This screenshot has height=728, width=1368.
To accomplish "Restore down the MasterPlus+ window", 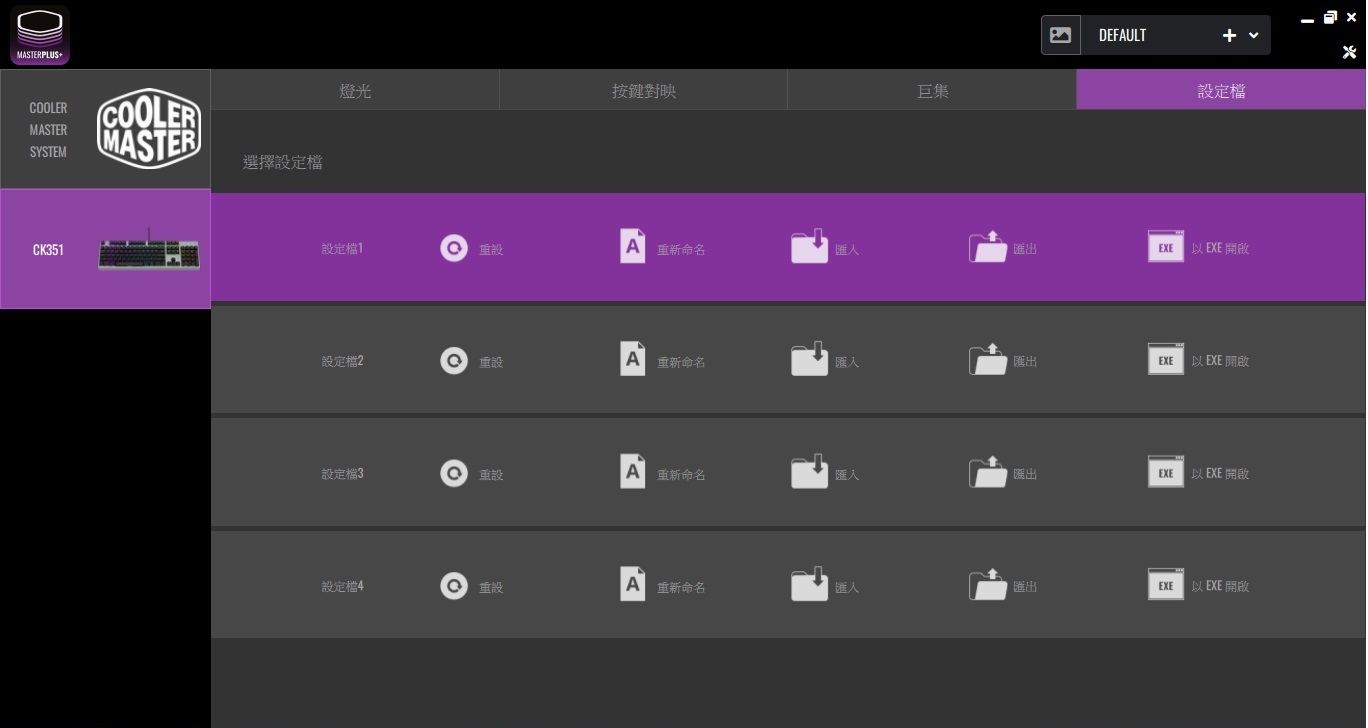I will (x=1330, y=17).
